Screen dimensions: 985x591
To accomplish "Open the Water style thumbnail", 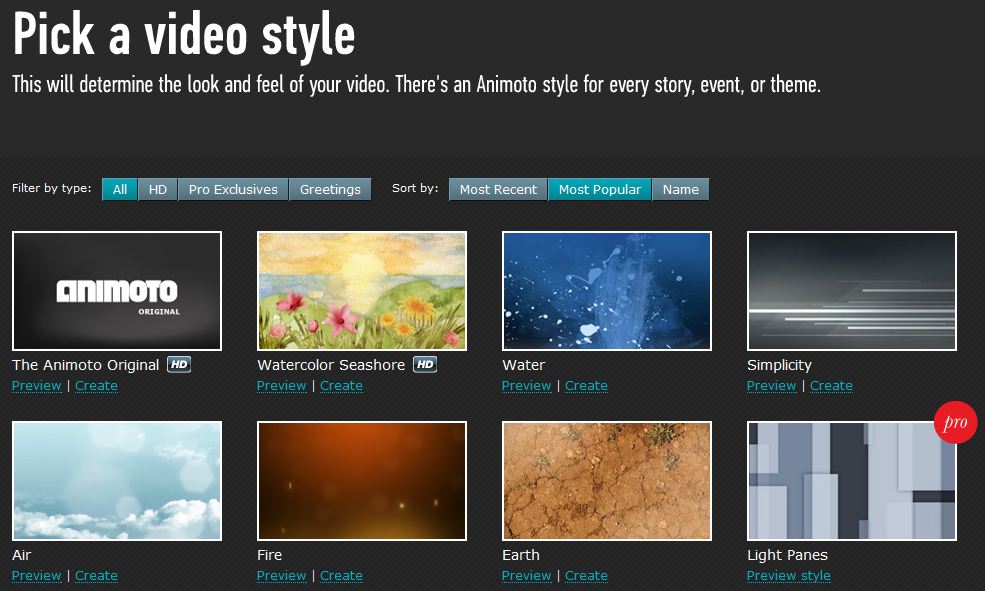I will pyautogui.click(x=607, y=291).
